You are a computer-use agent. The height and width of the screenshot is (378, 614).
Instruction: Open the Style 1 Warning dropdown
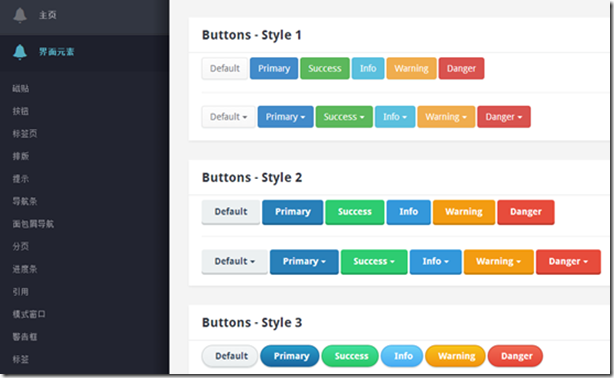coord(446,117)
